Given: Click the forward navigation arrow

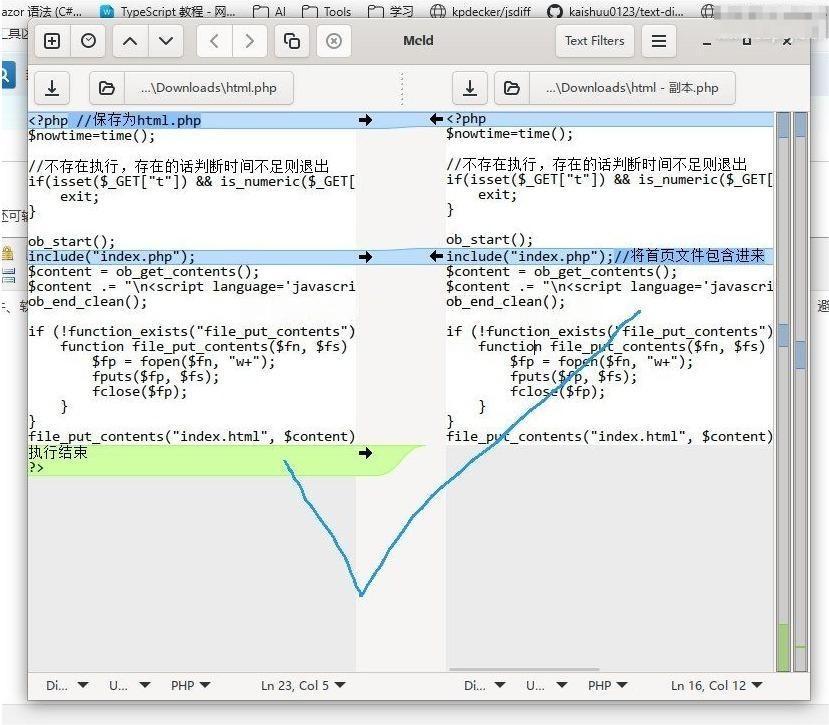Looking at the screenshot, I should pyautogui.click(x=249, y=41).
